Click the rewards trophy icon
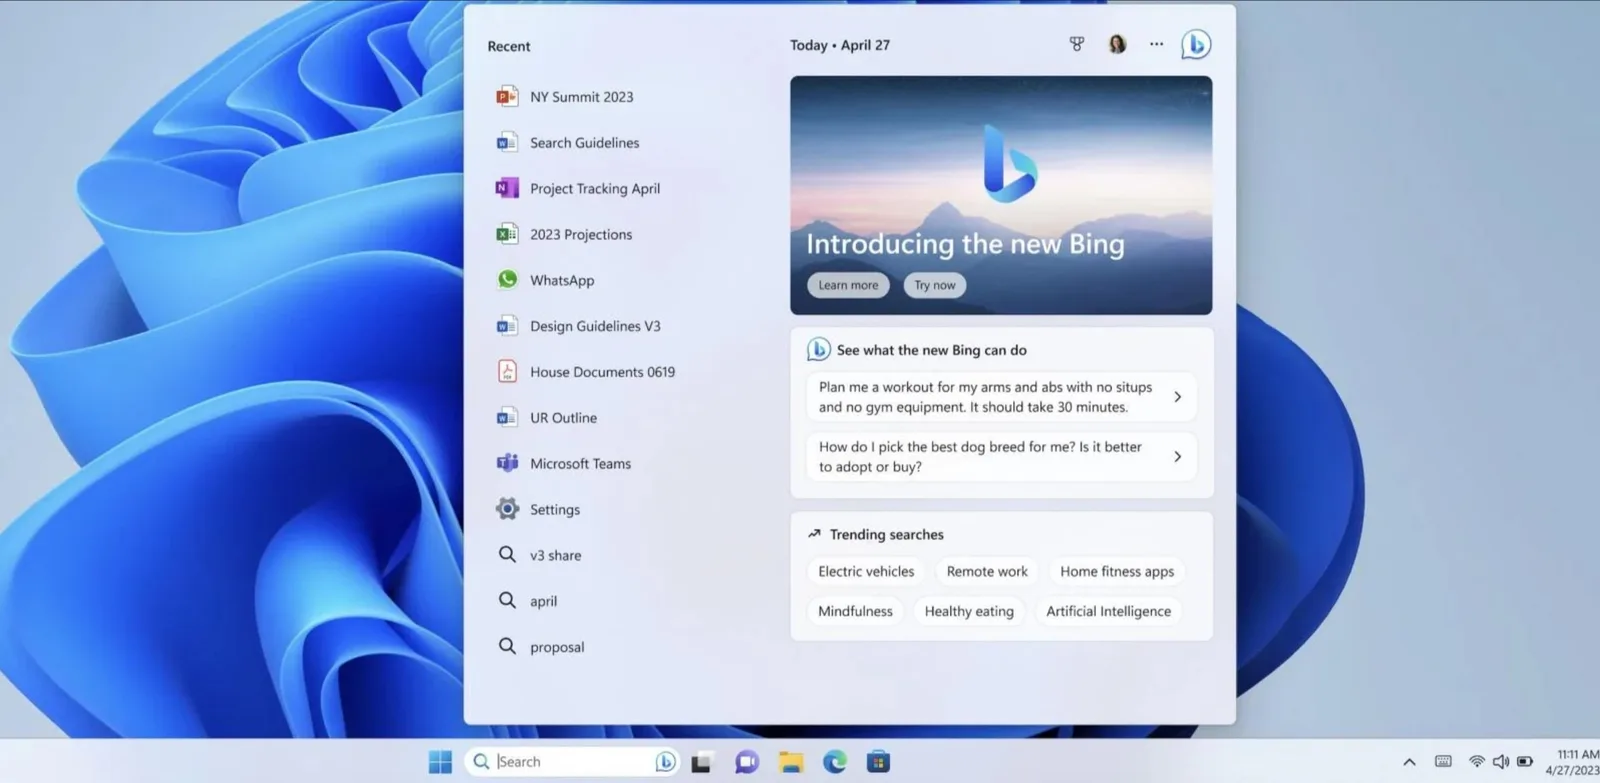 [1077, 44]
